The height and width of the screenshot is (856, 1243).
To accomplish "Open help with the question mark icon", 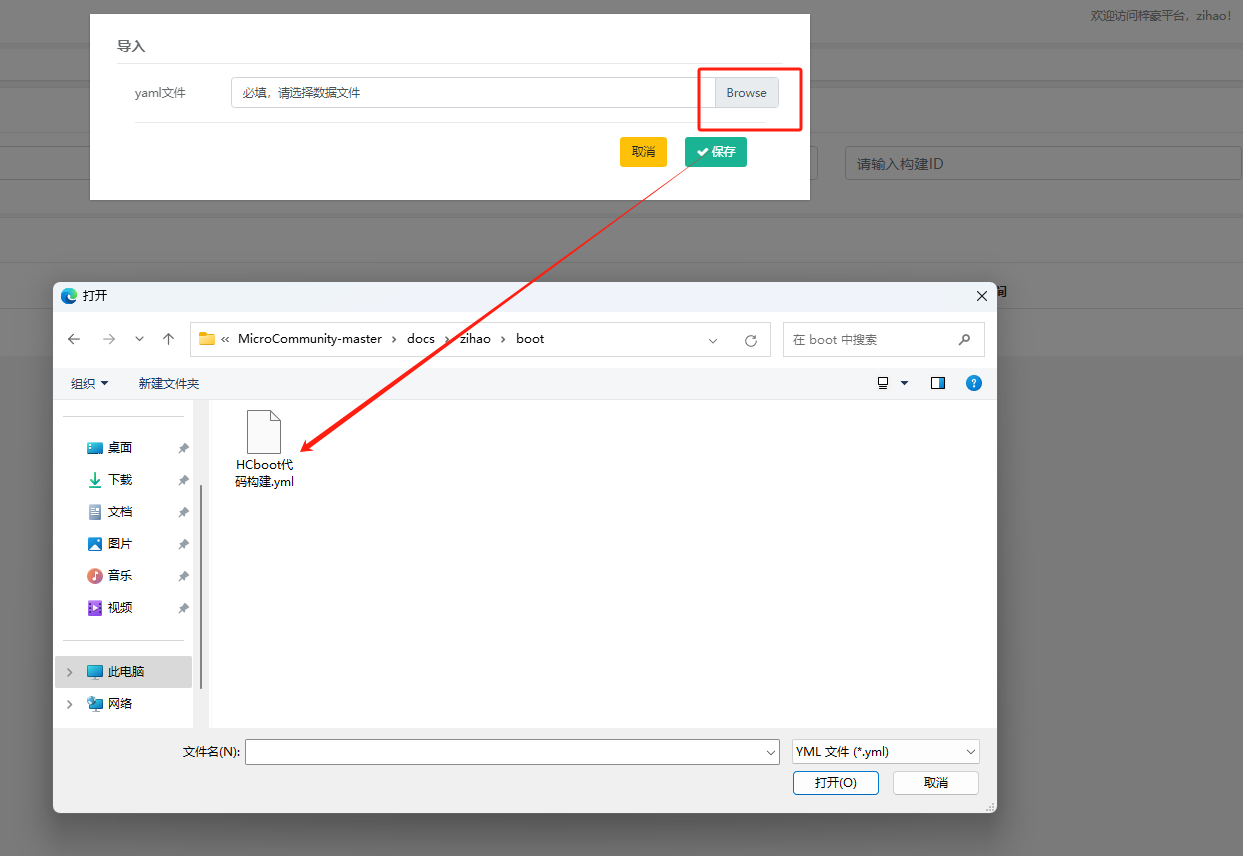I will click(974, 383).
